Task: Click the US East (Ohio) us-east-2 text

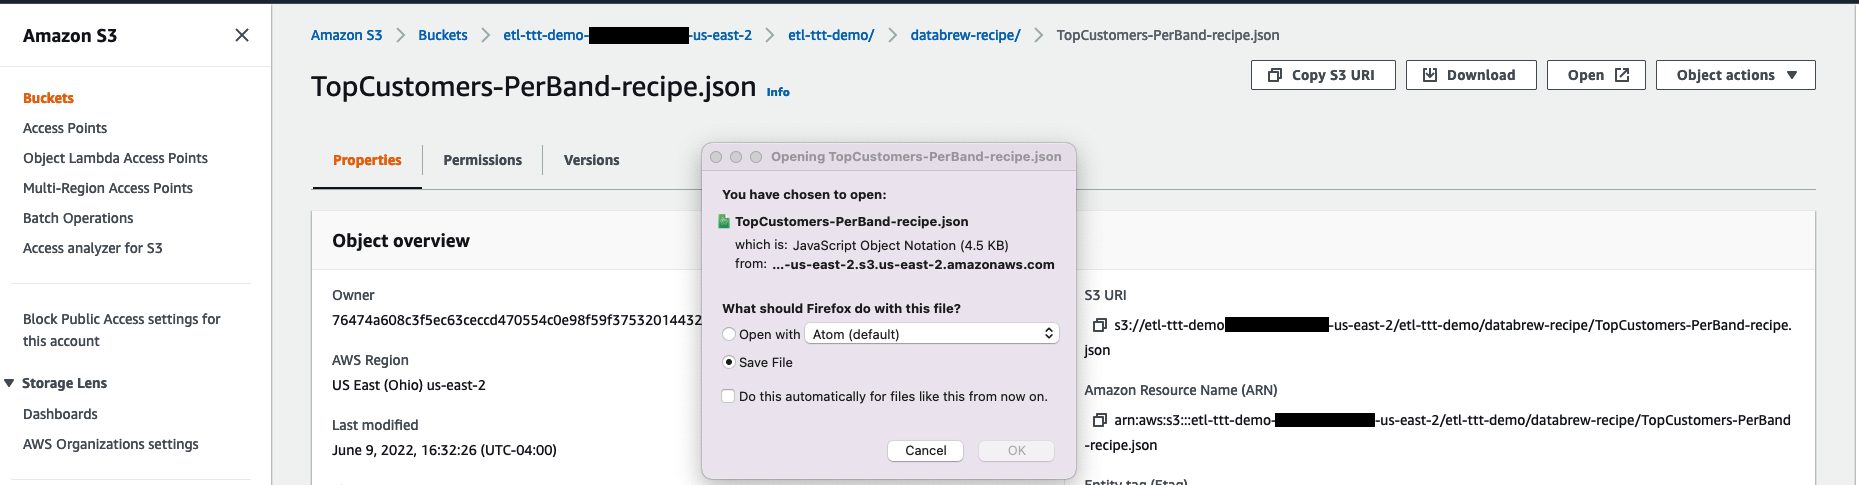Action: coord(409,385)
